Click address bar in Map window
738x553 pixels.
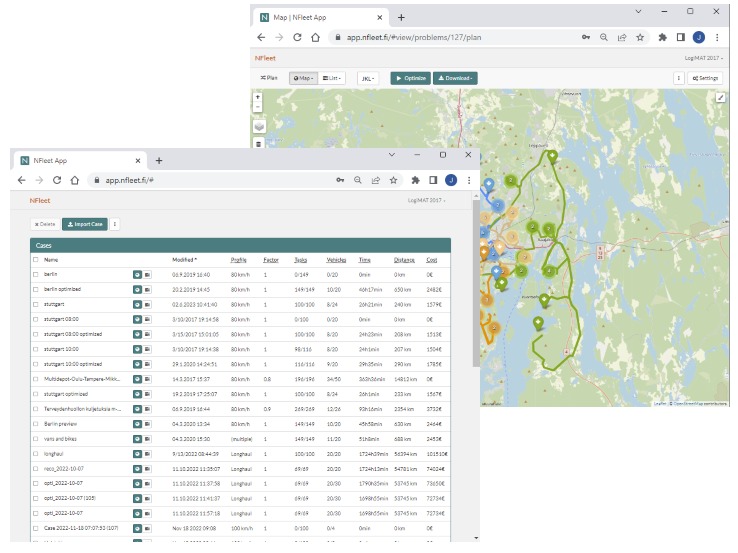tap(452, 37)
